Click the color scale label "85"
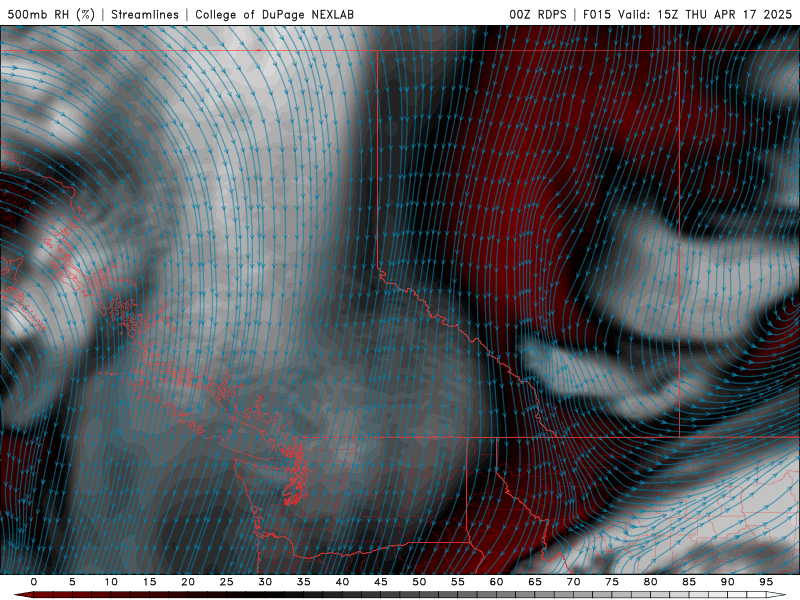This screenshot has width=800, height=600. click(x=689, y=582)
